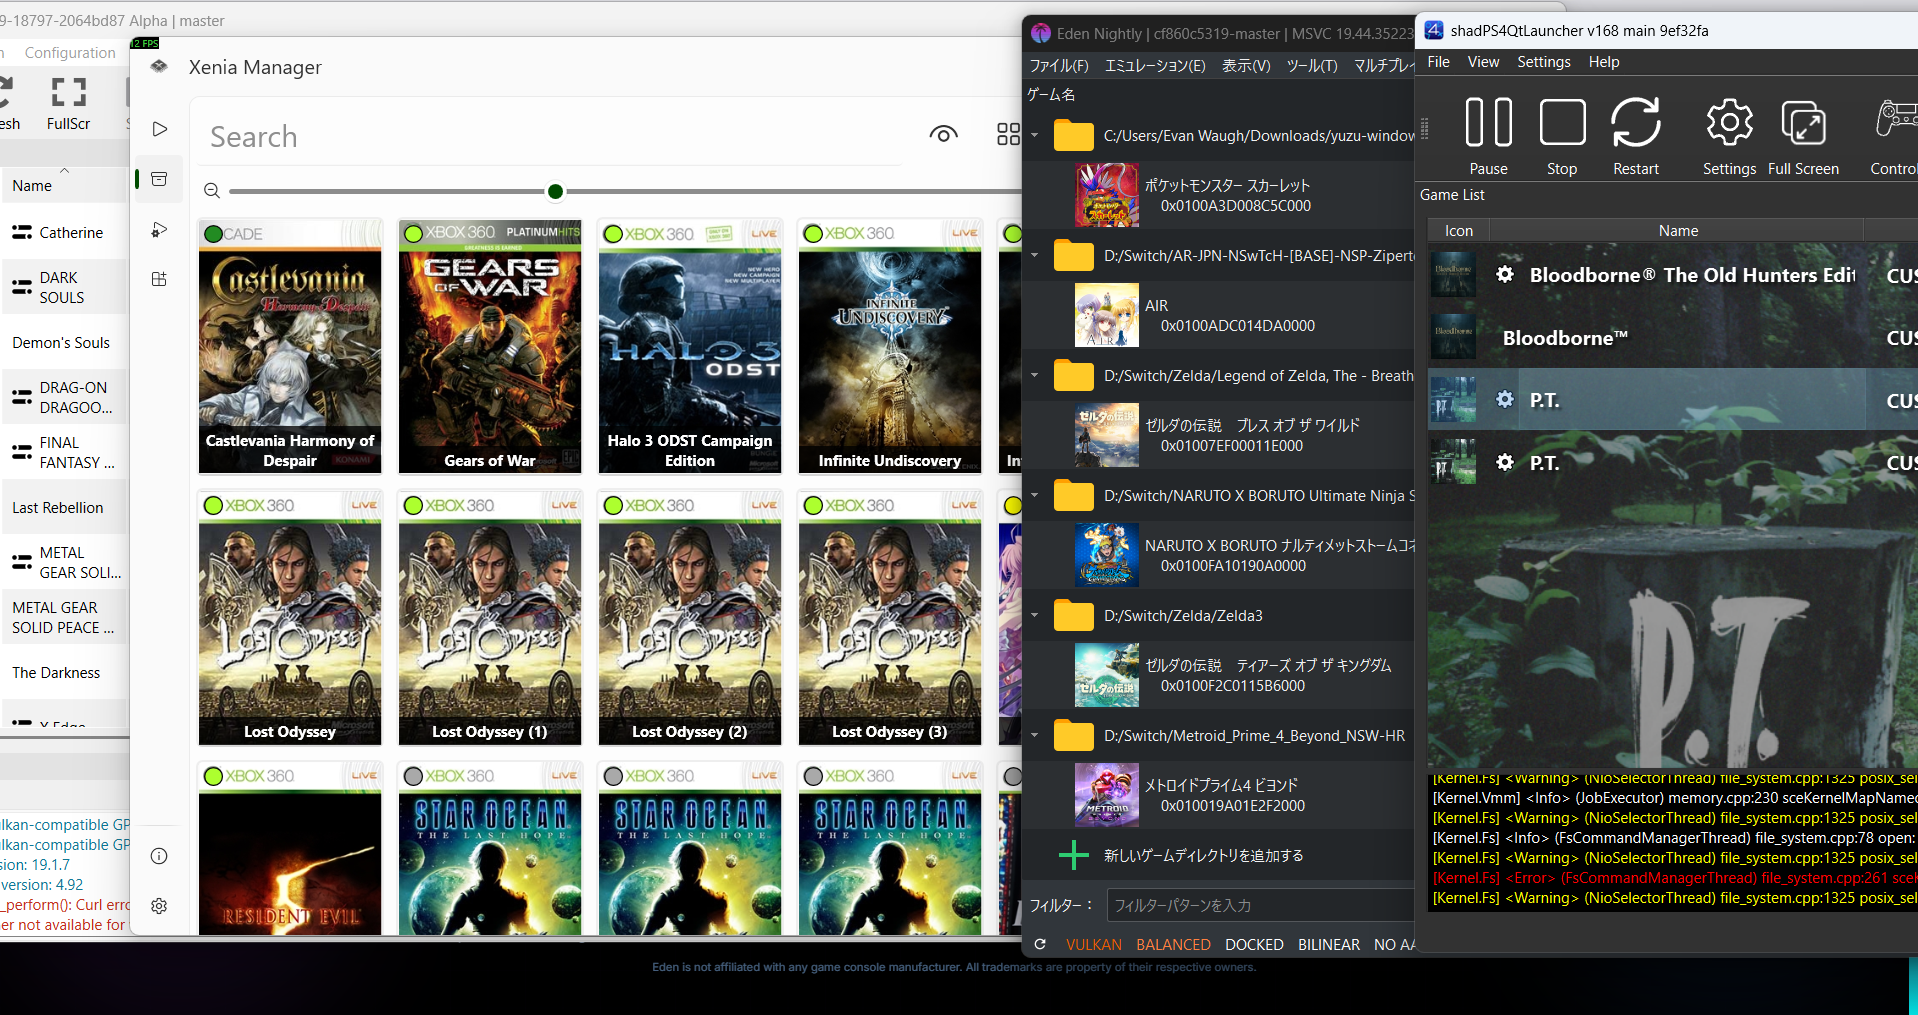Select the Infinite Undiscovery cover
Viewport: 1918px width, 1015px height.
890,346
